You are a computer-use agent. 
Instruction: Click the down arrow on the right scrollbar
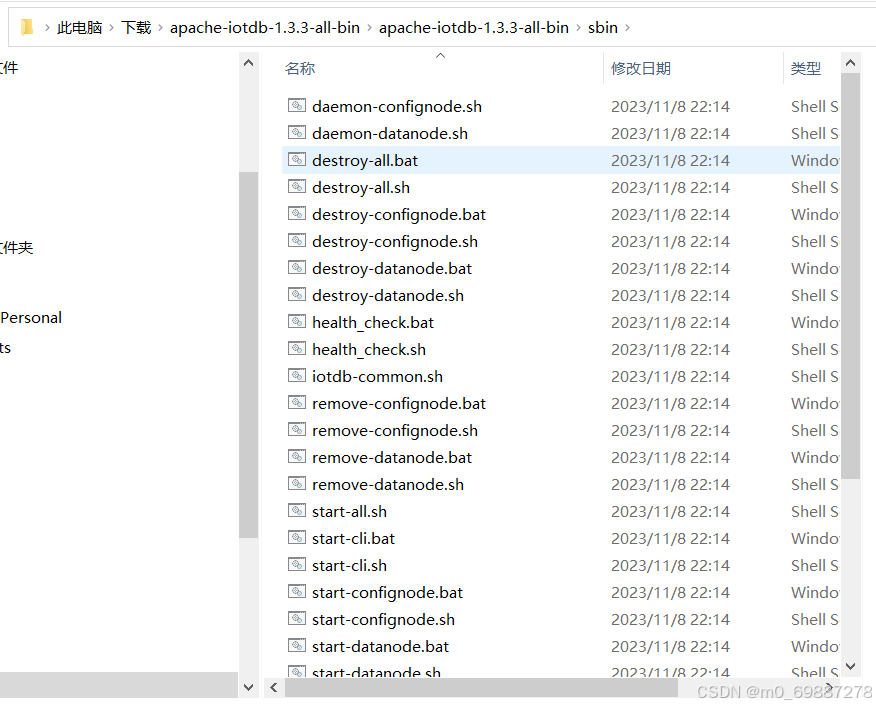[850, 666]
